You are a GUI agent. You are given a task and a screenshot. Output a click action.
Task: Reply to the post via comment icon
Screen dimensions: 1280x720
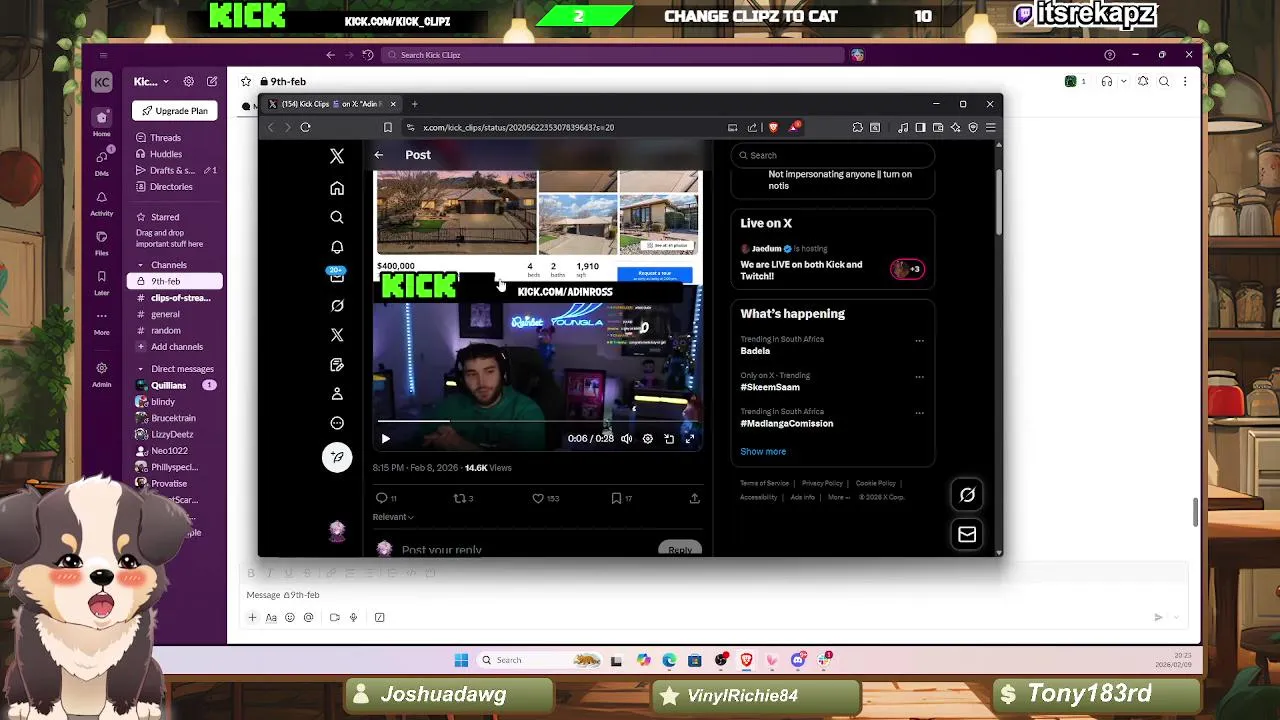pyautogui.click(x=385, y=498)
